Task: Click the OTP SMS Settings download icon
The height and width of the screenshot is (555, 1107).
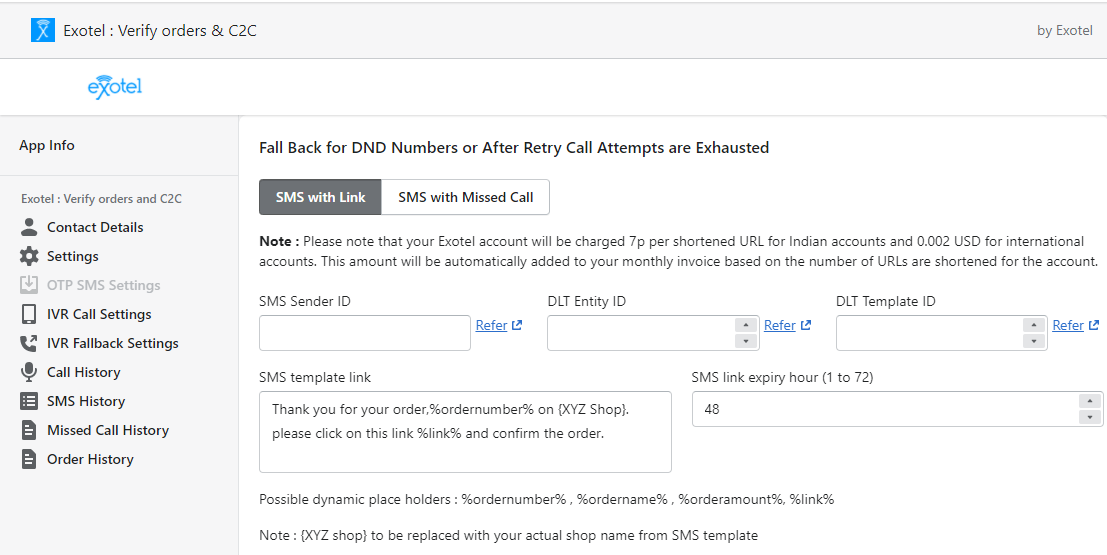Action: [29, 285]
